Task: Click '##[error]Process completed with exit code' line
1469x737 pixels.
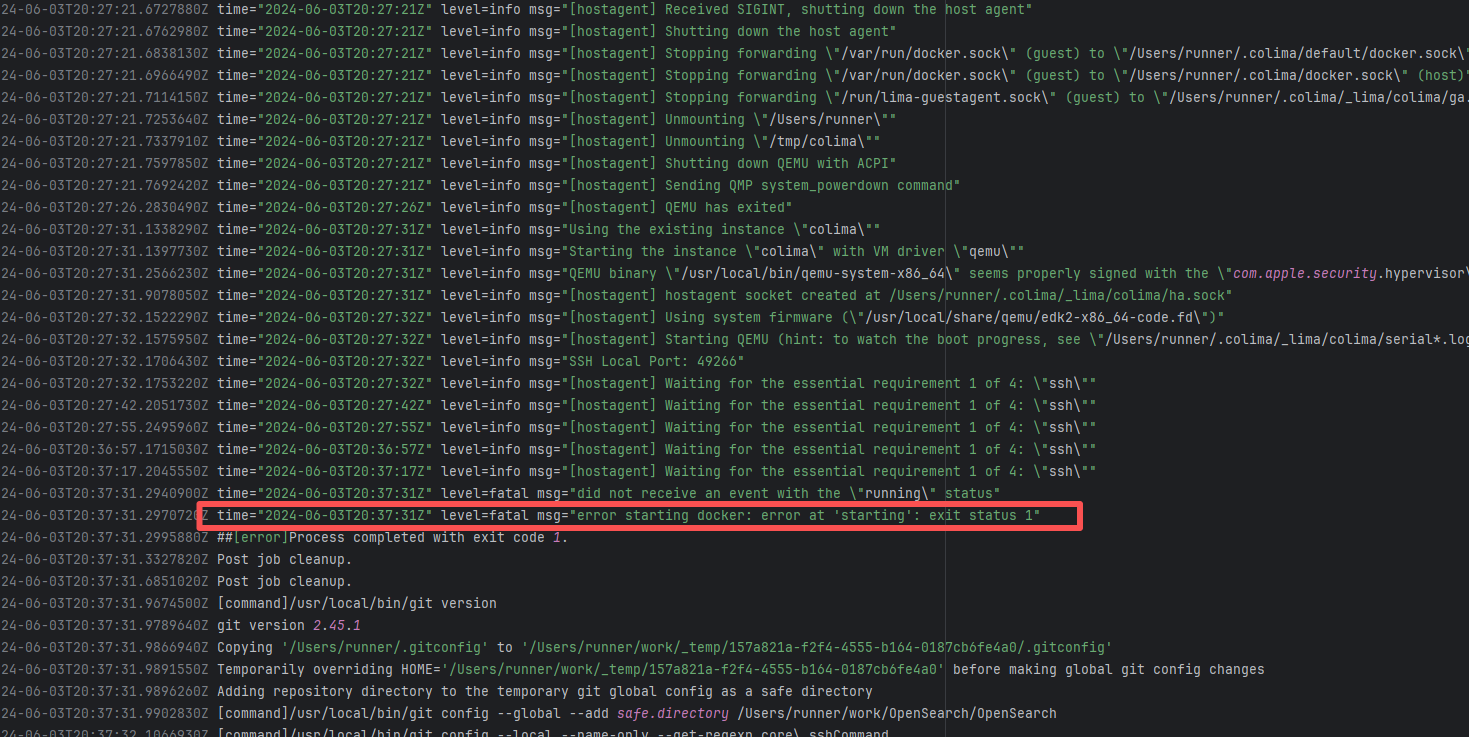Action: pyautogui.click(x=392, y=537)
